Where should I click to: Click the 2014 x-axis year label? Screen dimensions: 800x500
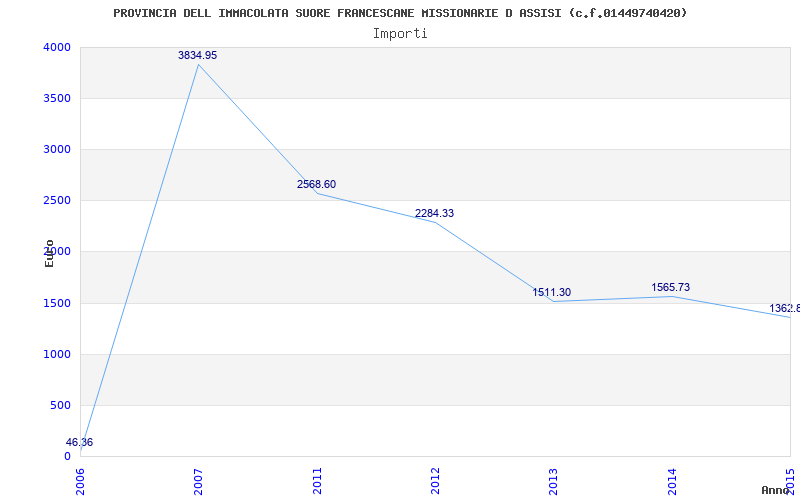(x=672, y=481)
